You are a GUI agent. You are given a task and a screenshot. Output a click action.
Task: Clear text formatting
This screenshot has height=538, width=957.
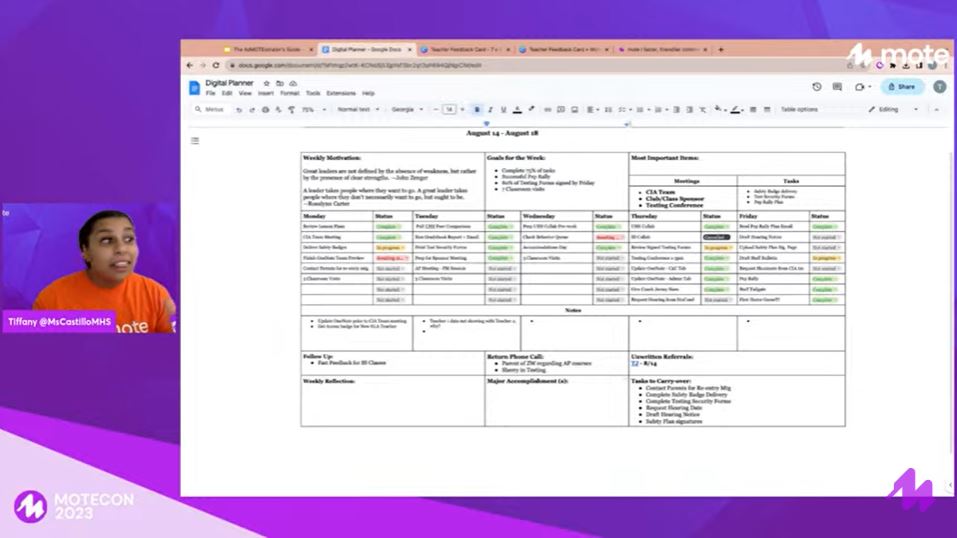703,110
